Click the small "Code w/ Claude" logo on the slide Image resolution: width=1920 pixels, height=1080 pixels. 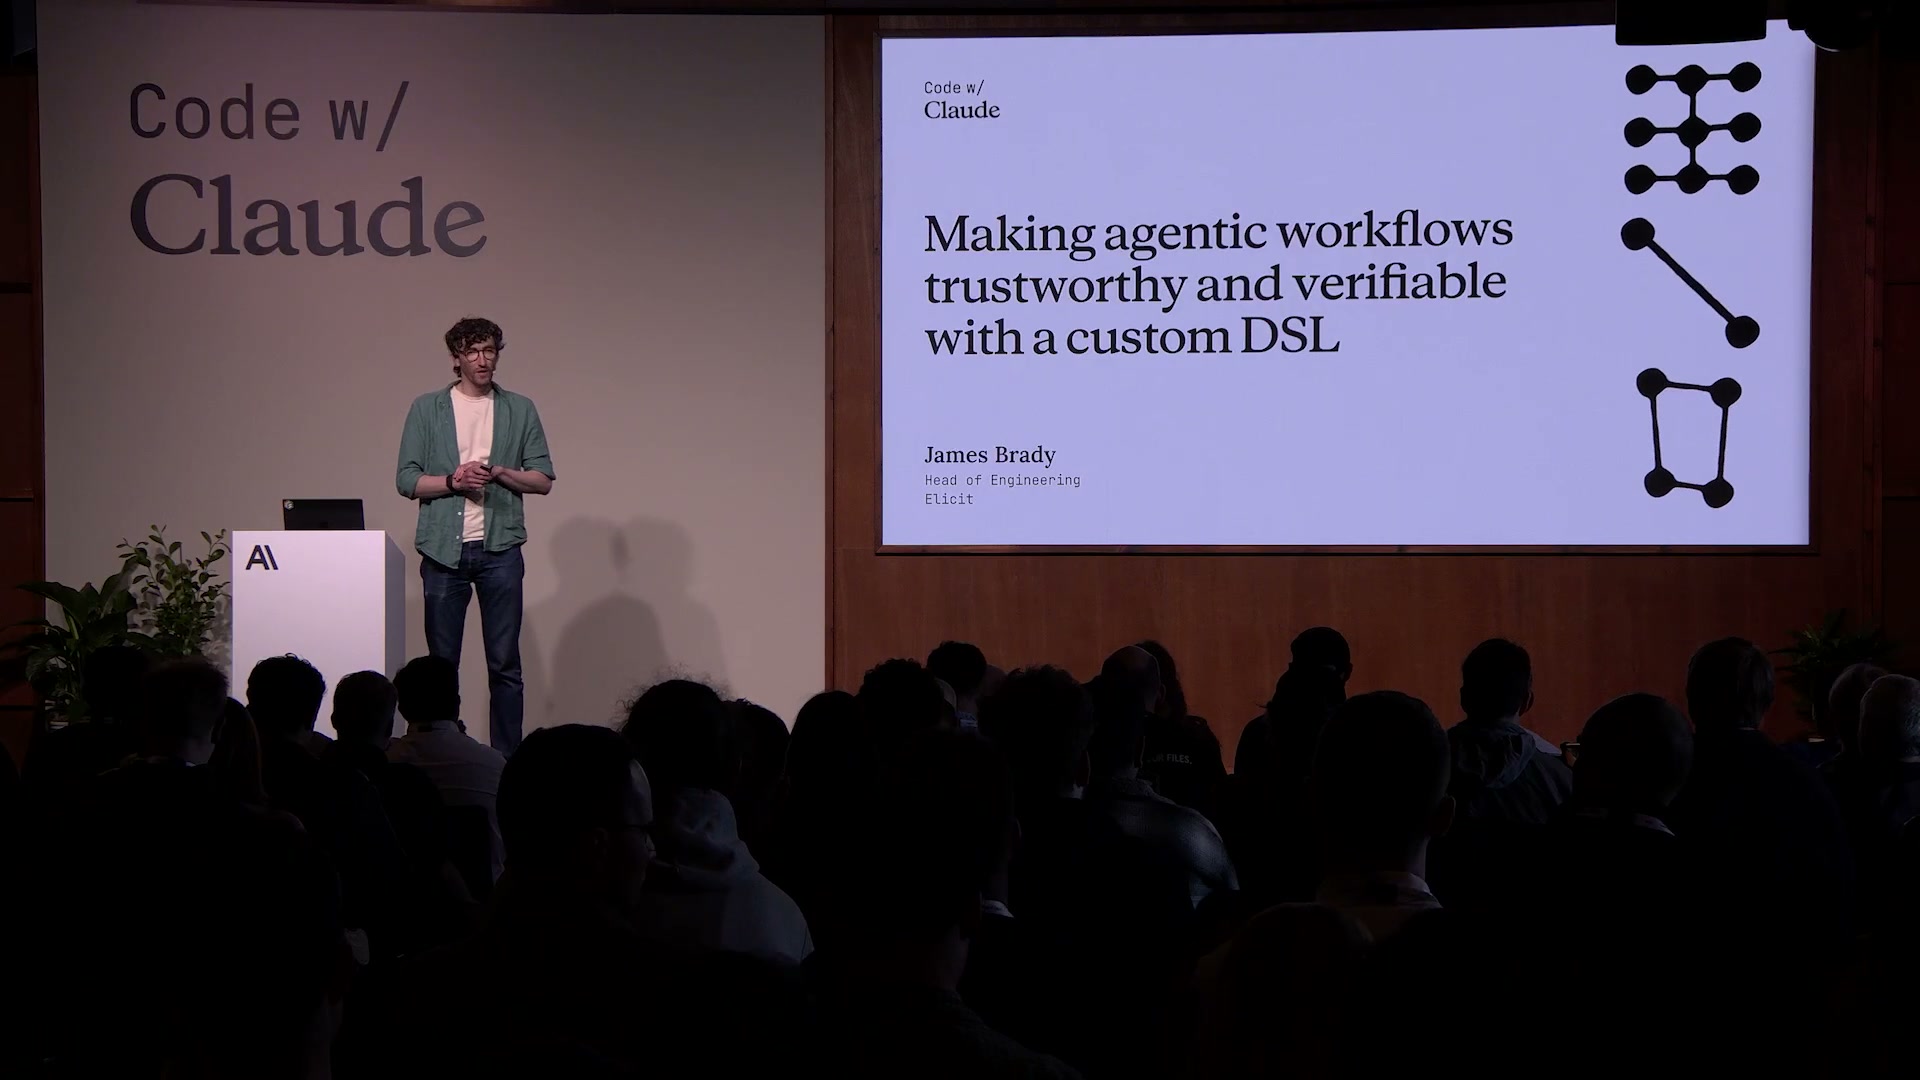961,100
